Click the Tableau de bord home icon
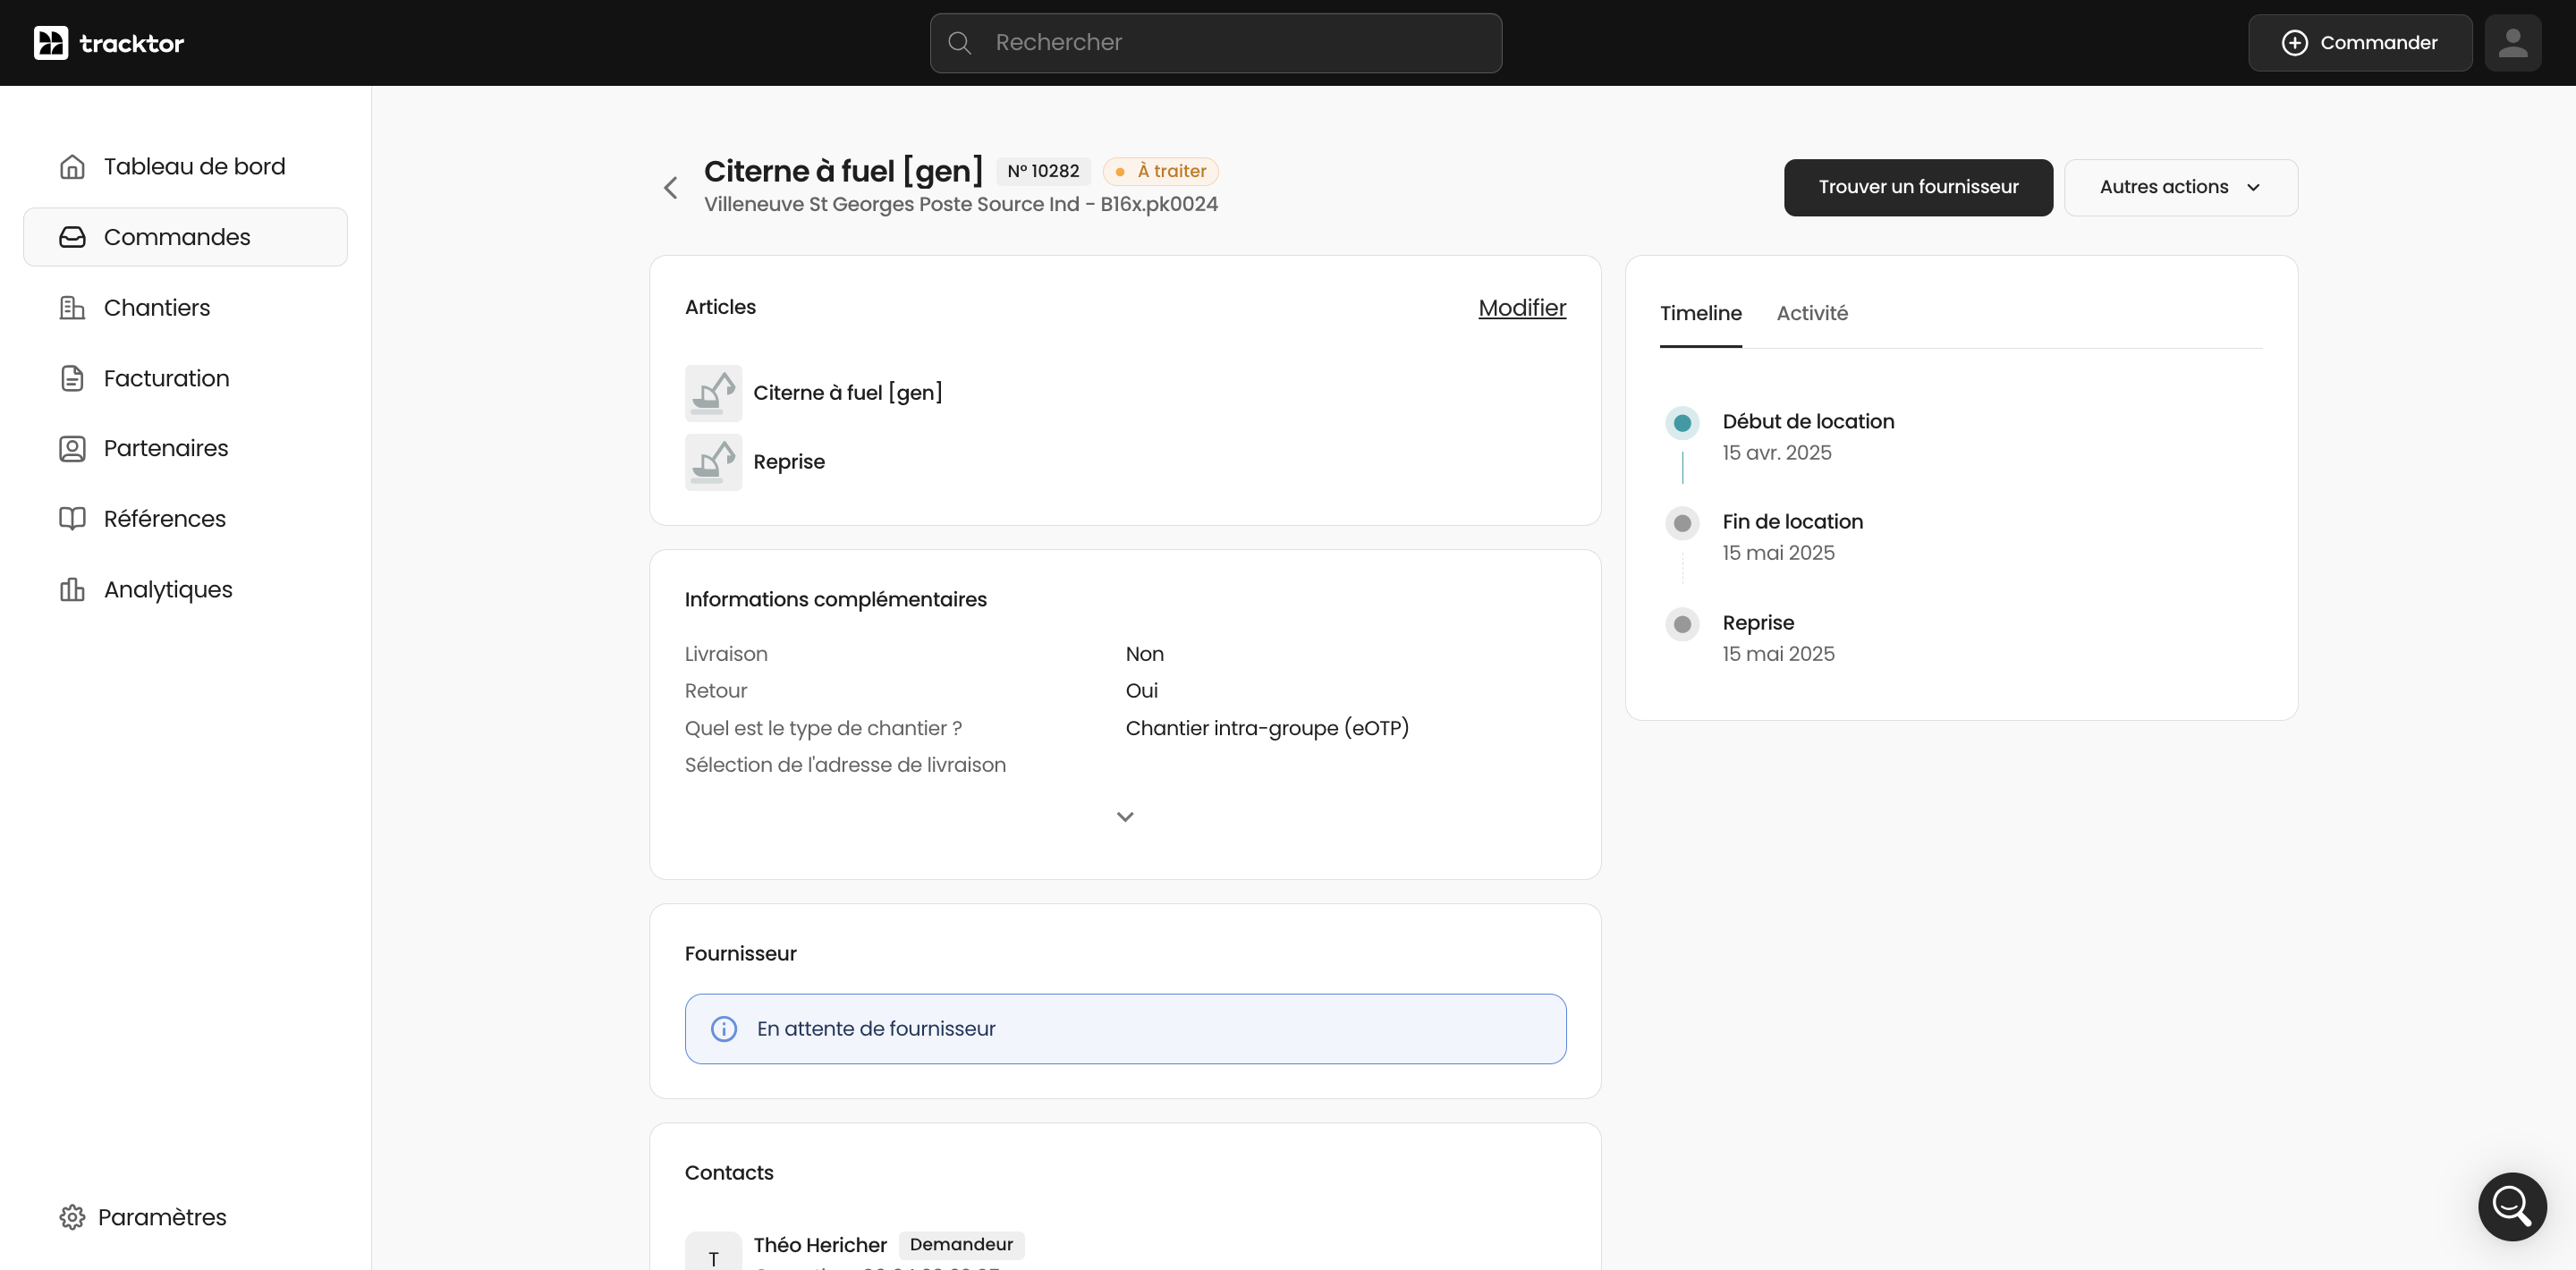Viewport: 2576px width, 1270px height. coord(72,166)
